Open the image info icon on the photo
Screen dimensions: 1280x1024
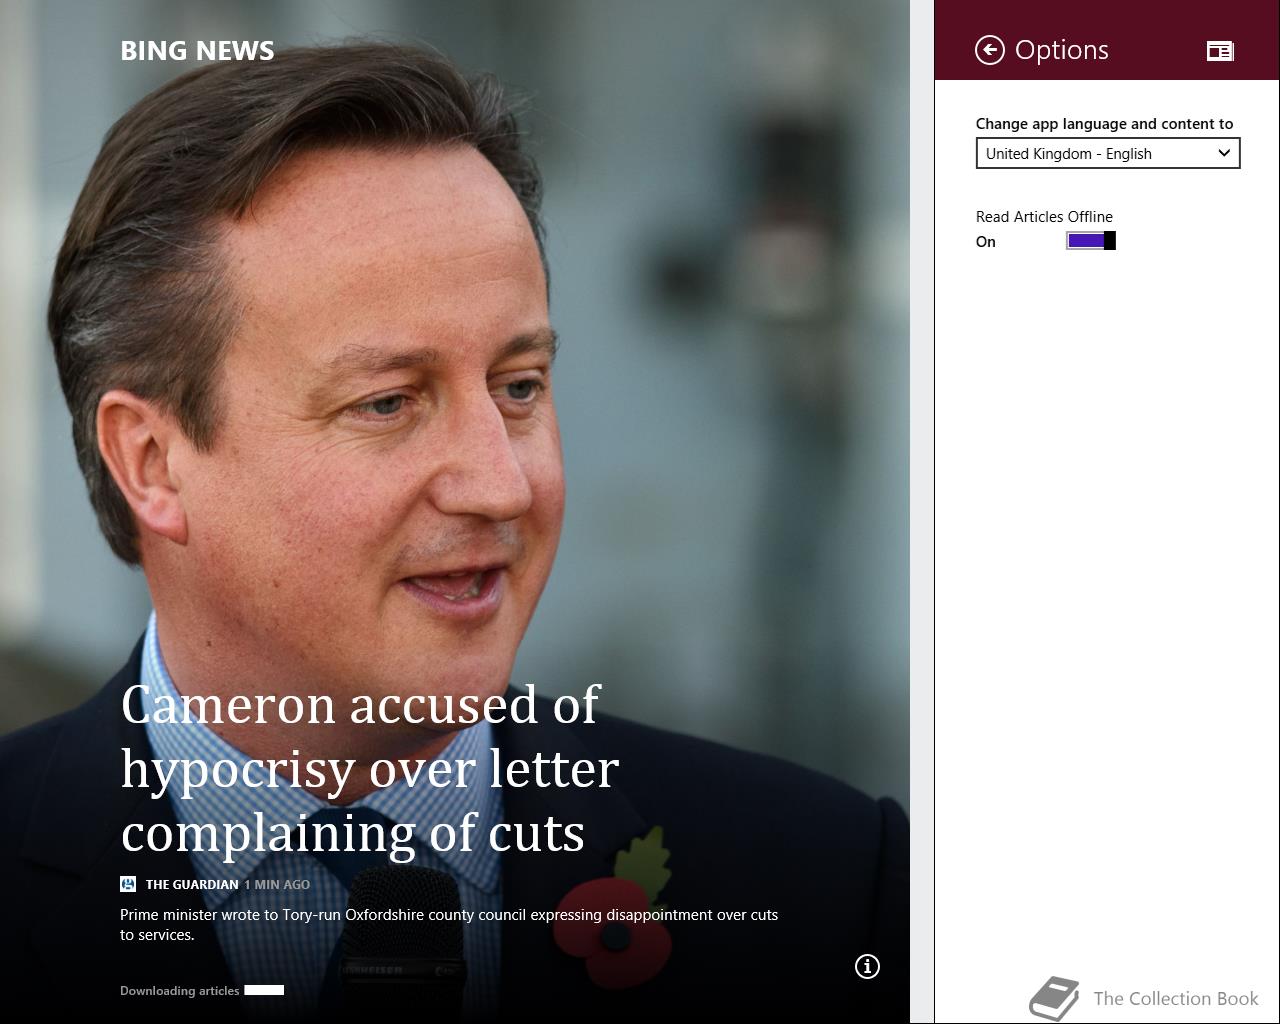coord(867,966)
